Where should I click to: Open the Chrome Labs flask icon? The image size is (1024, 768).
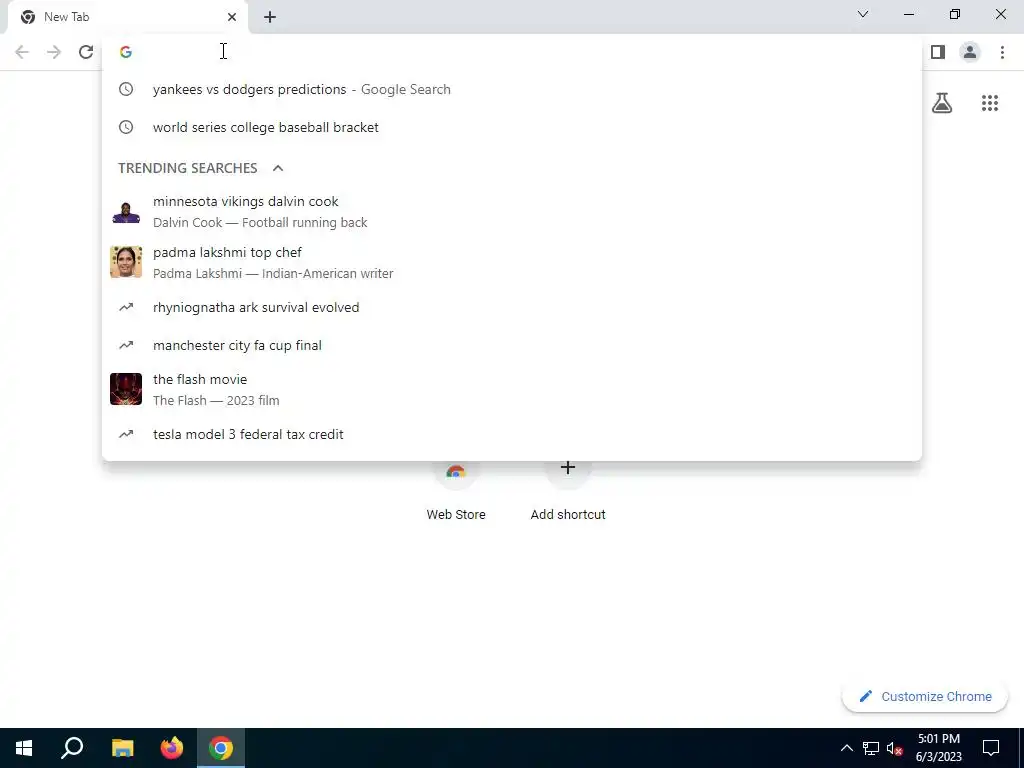tap(942, 103)
